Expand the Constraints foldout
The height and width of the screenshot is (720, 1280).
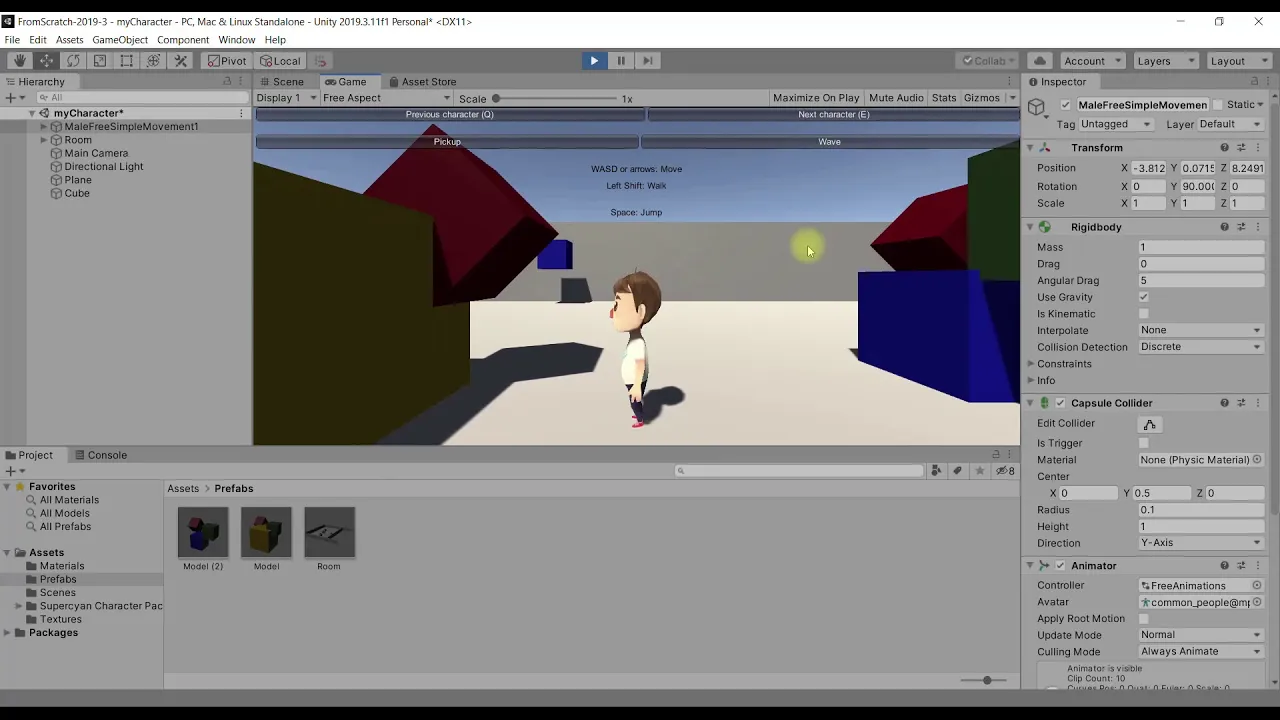point(1031,364)
